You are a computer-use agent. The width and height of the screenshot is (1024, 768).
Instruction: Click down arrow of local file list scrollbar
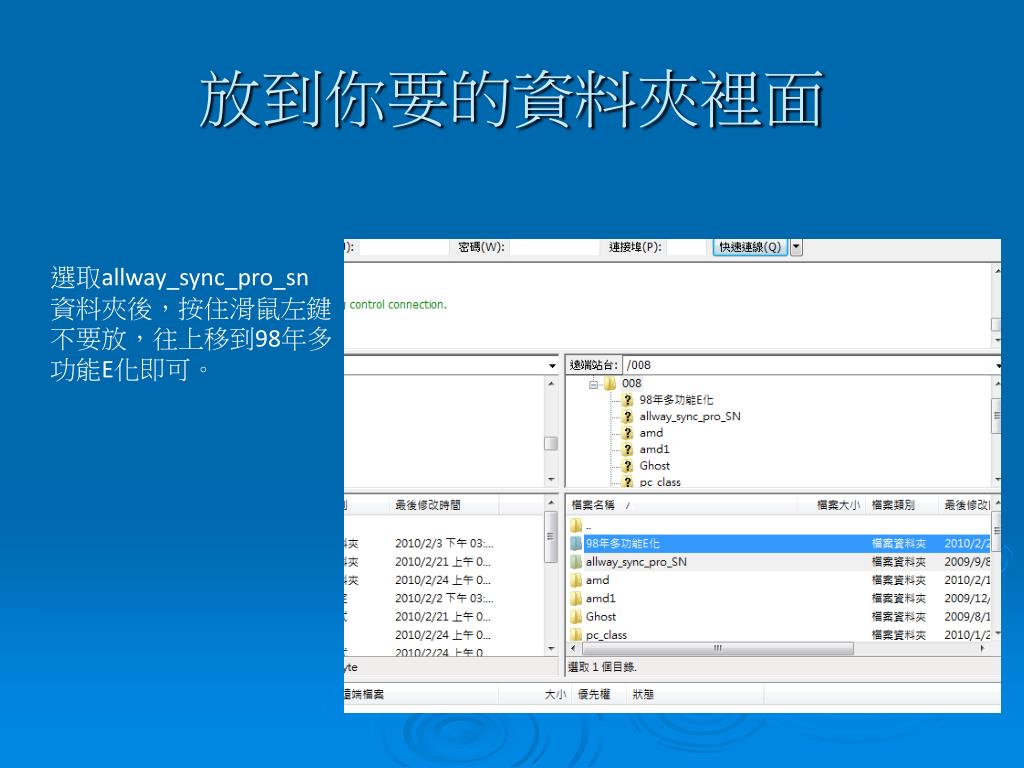pyautogui.click(x=551, y=648)
